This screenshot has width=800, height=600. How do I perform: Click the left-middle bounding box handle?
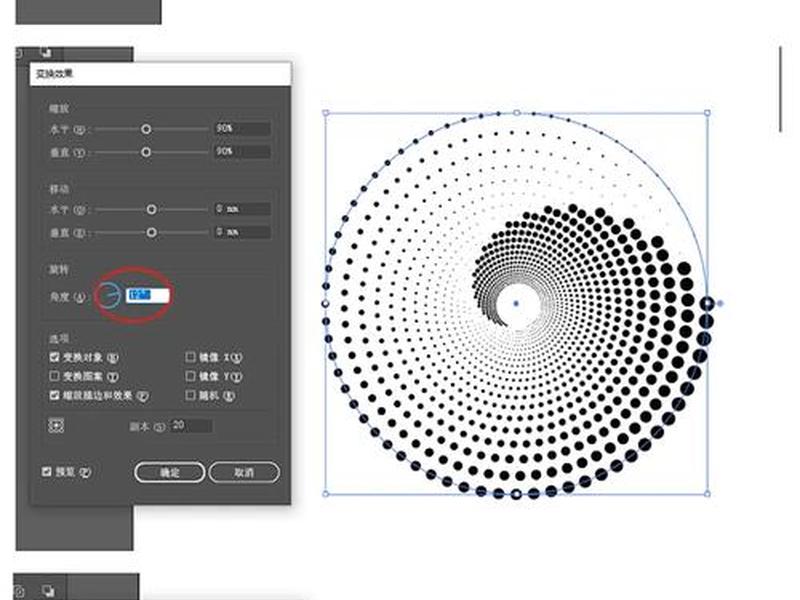tap(326, 304)
